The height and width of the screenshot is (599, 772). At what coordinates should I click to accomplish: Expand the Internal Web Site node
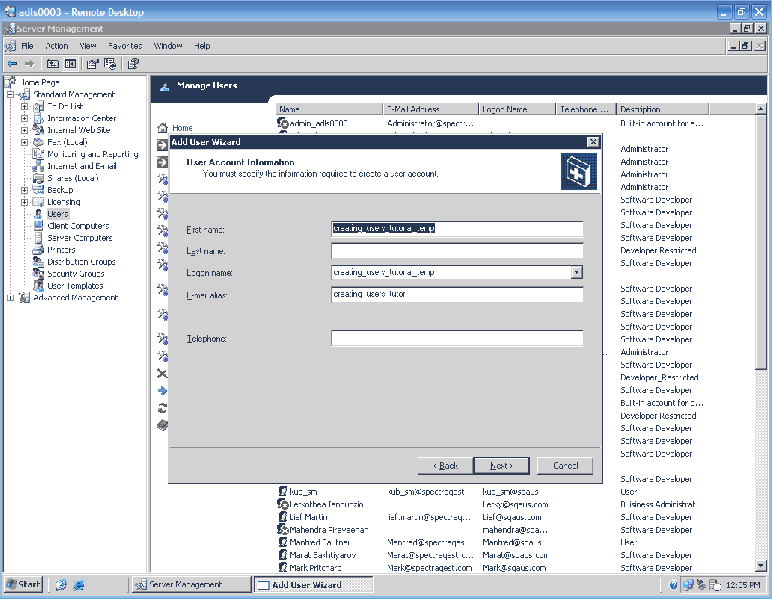click(24, 130)
